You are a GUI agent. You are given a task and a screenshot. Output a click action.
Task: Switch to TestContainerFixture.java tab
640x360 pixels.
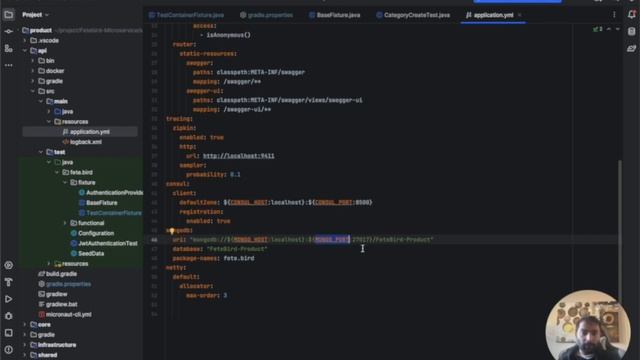187,15
